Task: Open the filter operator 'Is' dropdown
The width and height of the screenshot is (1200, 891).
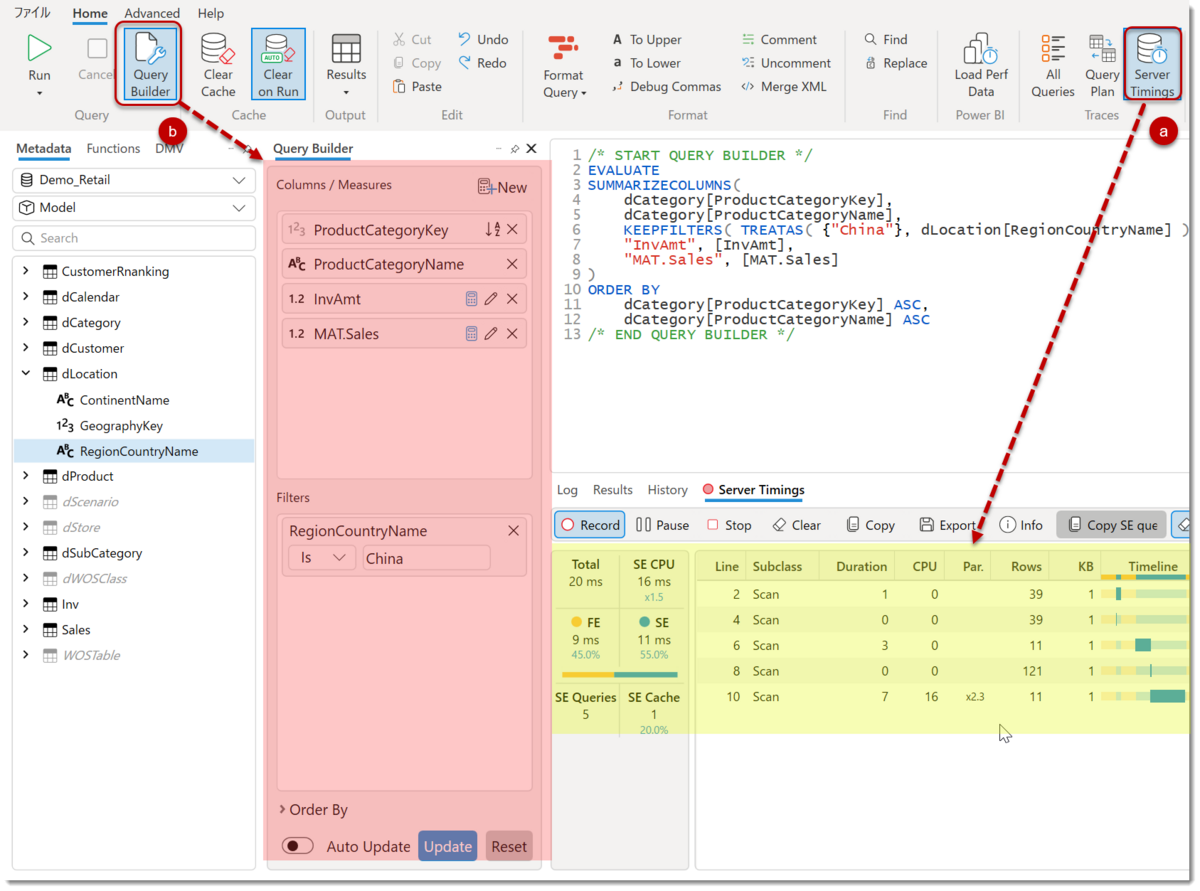Action: coord(322,558)
